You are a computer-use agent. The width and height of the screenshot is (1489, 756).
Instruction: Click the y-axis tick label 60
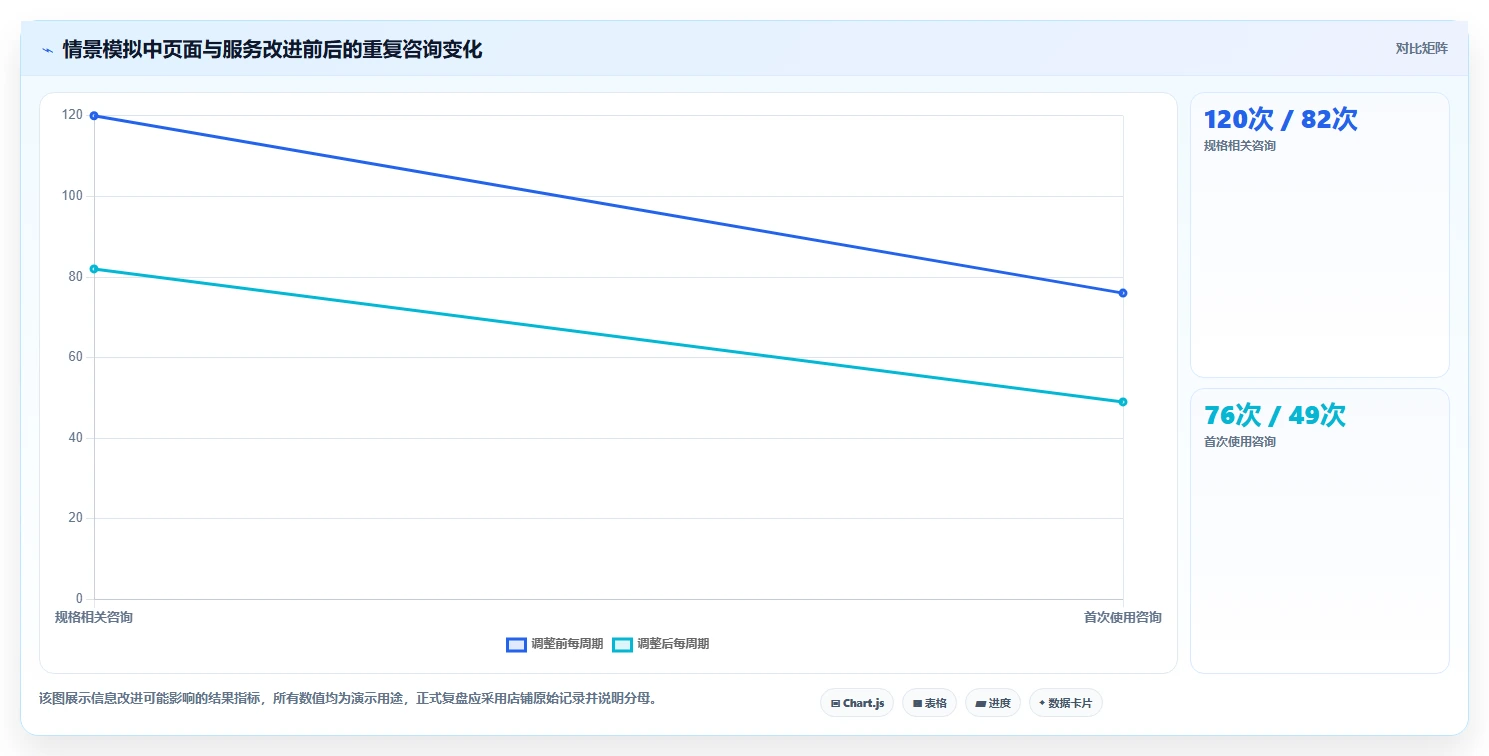[x=76, y=357]
